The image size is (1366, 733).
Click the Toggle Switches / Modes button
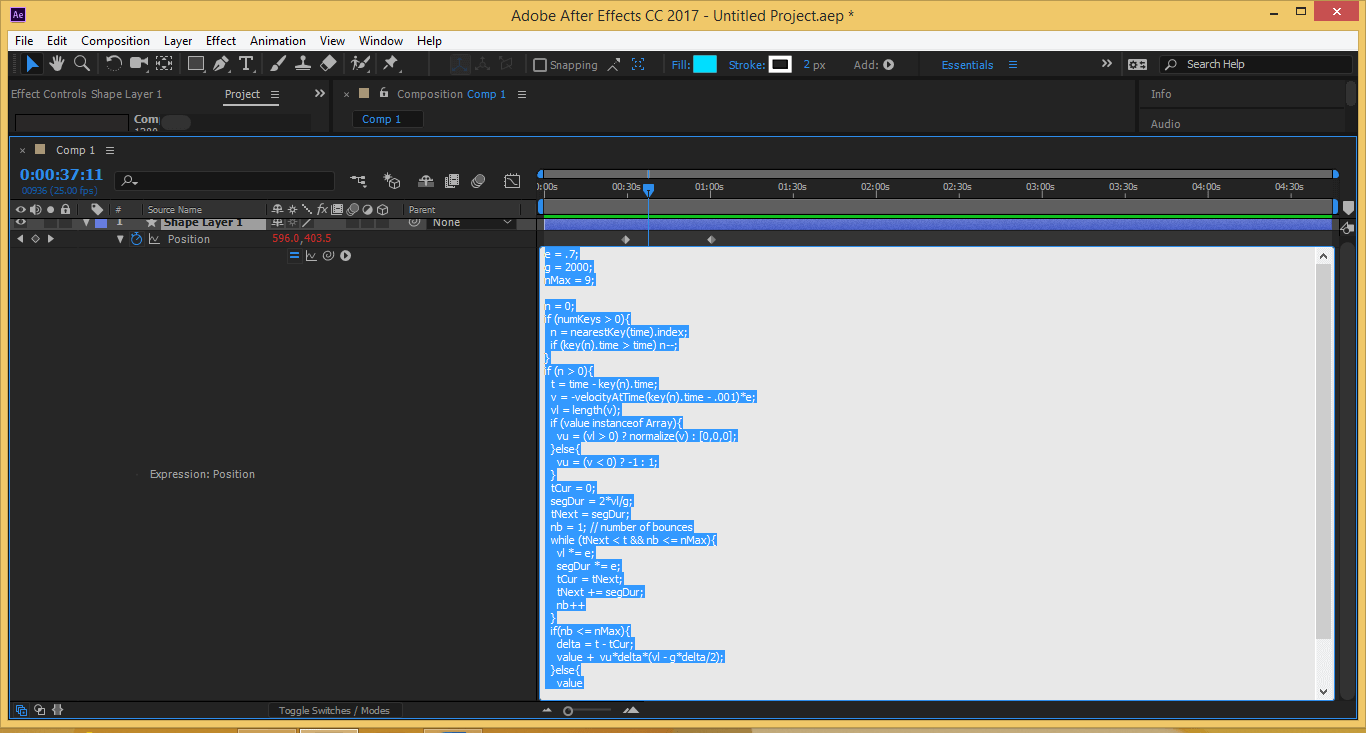coord(334,710)
